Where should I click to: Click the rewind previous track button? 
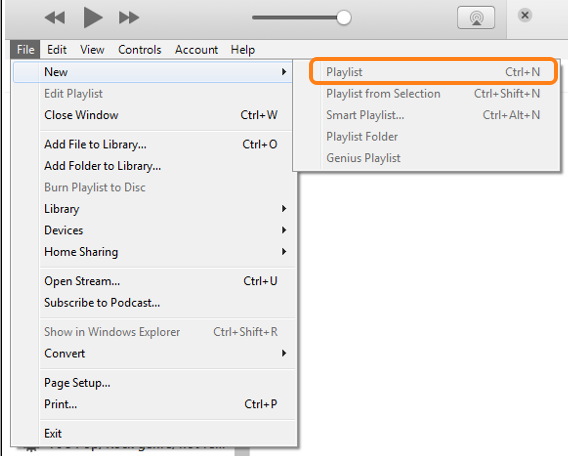click(x=55, y=17)
